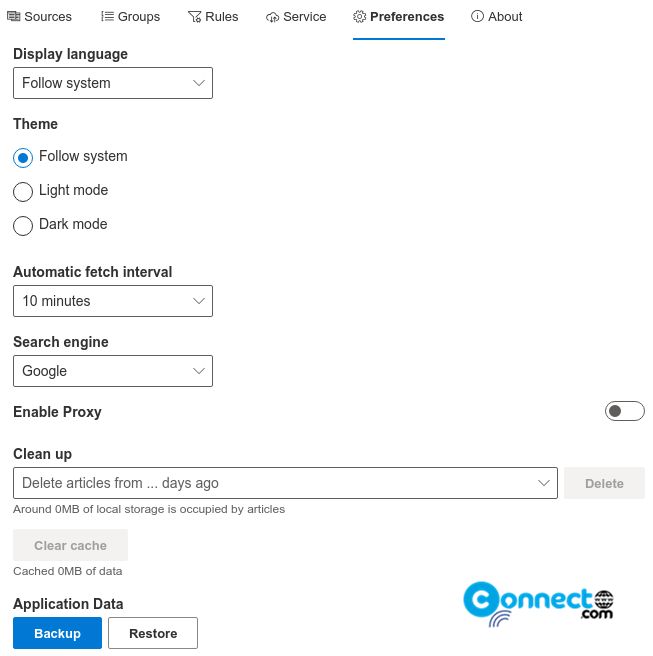The width and height of the screenshot is (653, 656).
Task: Choose Light mode theme
Action: pos(23,192)
